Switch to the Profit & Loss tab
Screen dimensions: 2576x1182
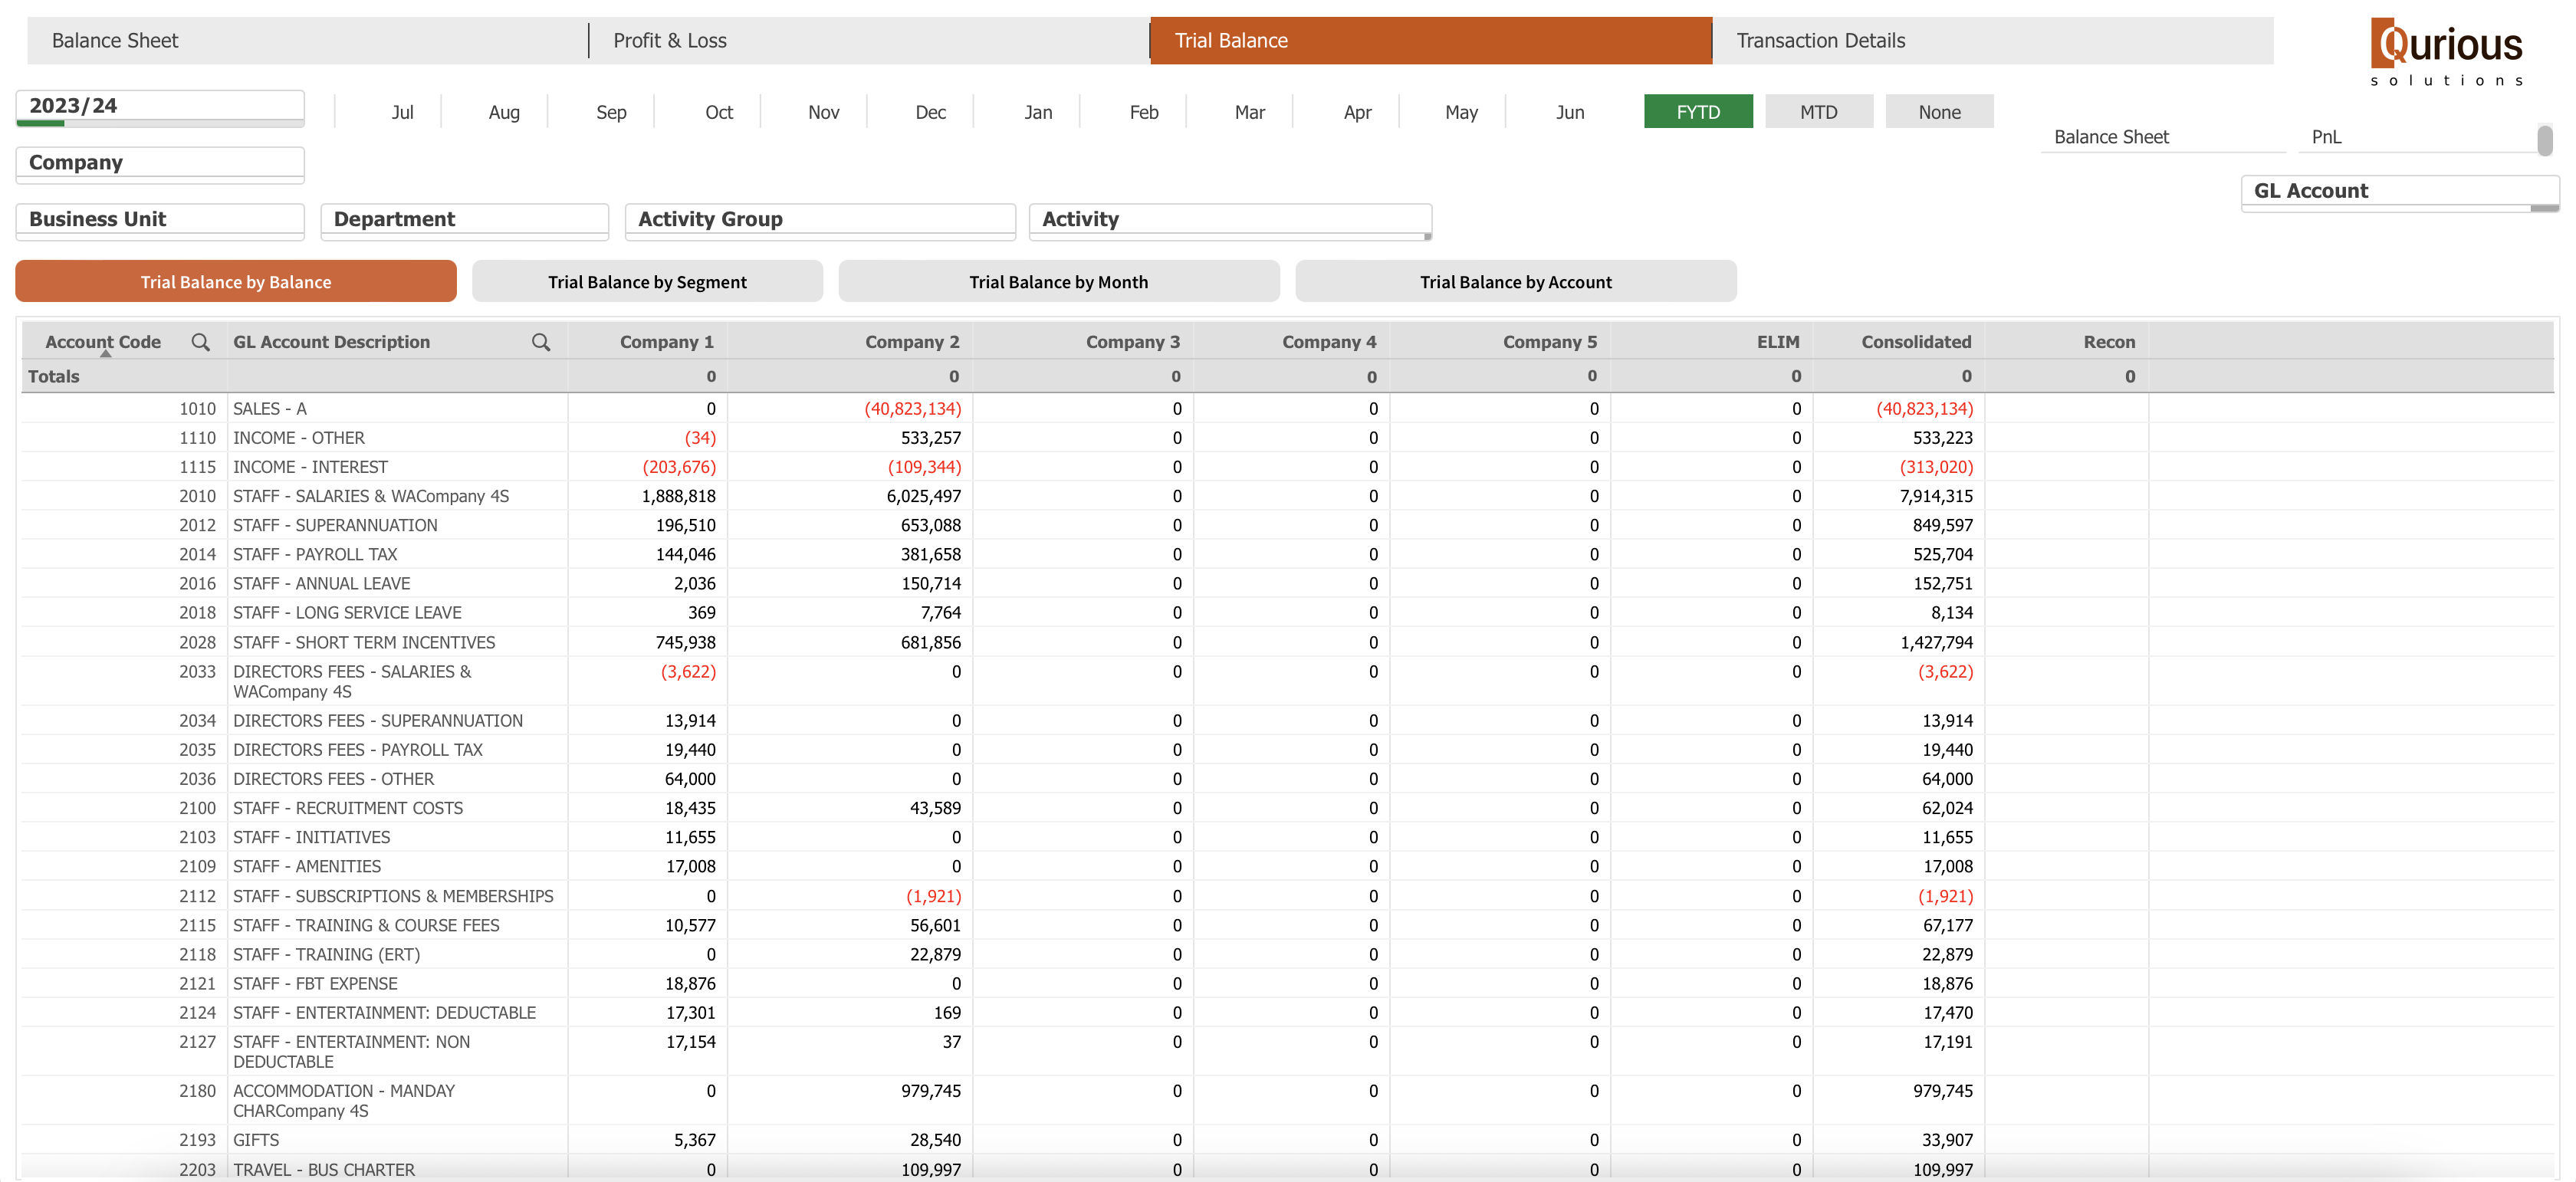click(869, 41)
